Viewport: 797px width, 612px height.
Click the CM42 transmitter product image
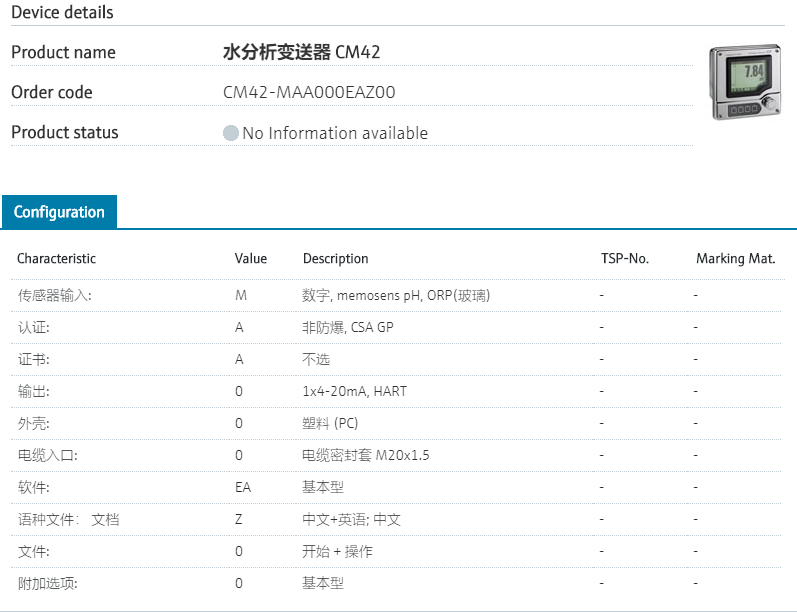745,83
